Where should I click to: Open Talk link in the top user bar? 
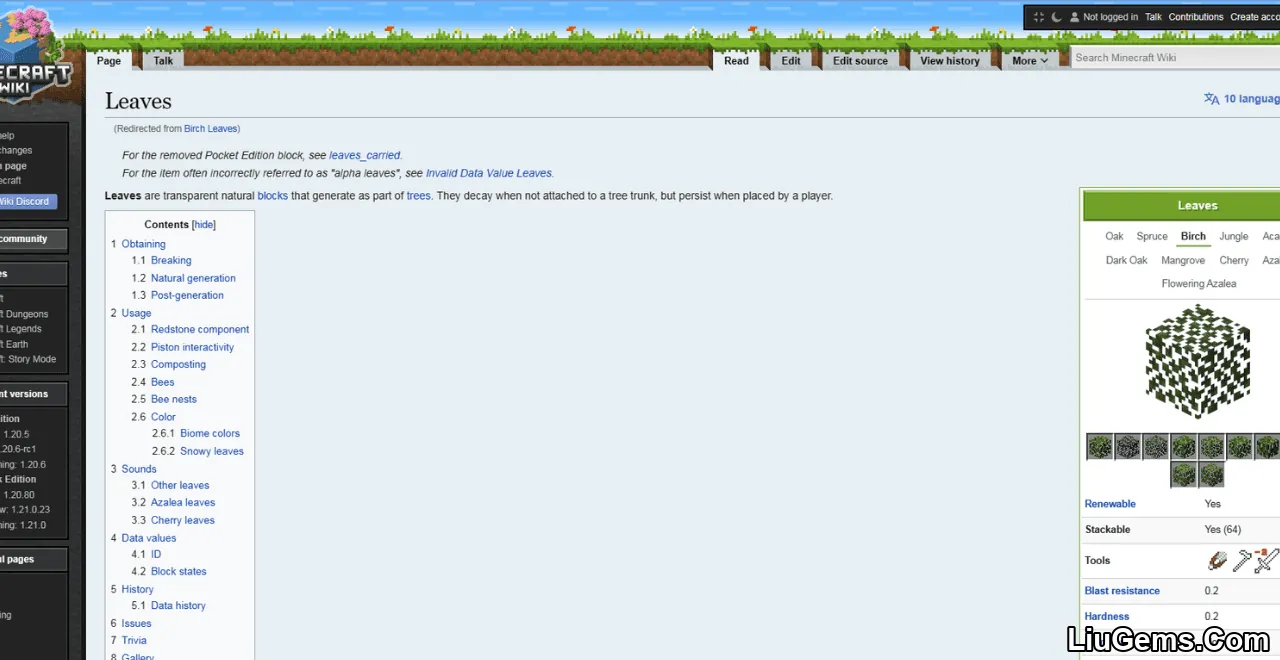pos(1153,17)
